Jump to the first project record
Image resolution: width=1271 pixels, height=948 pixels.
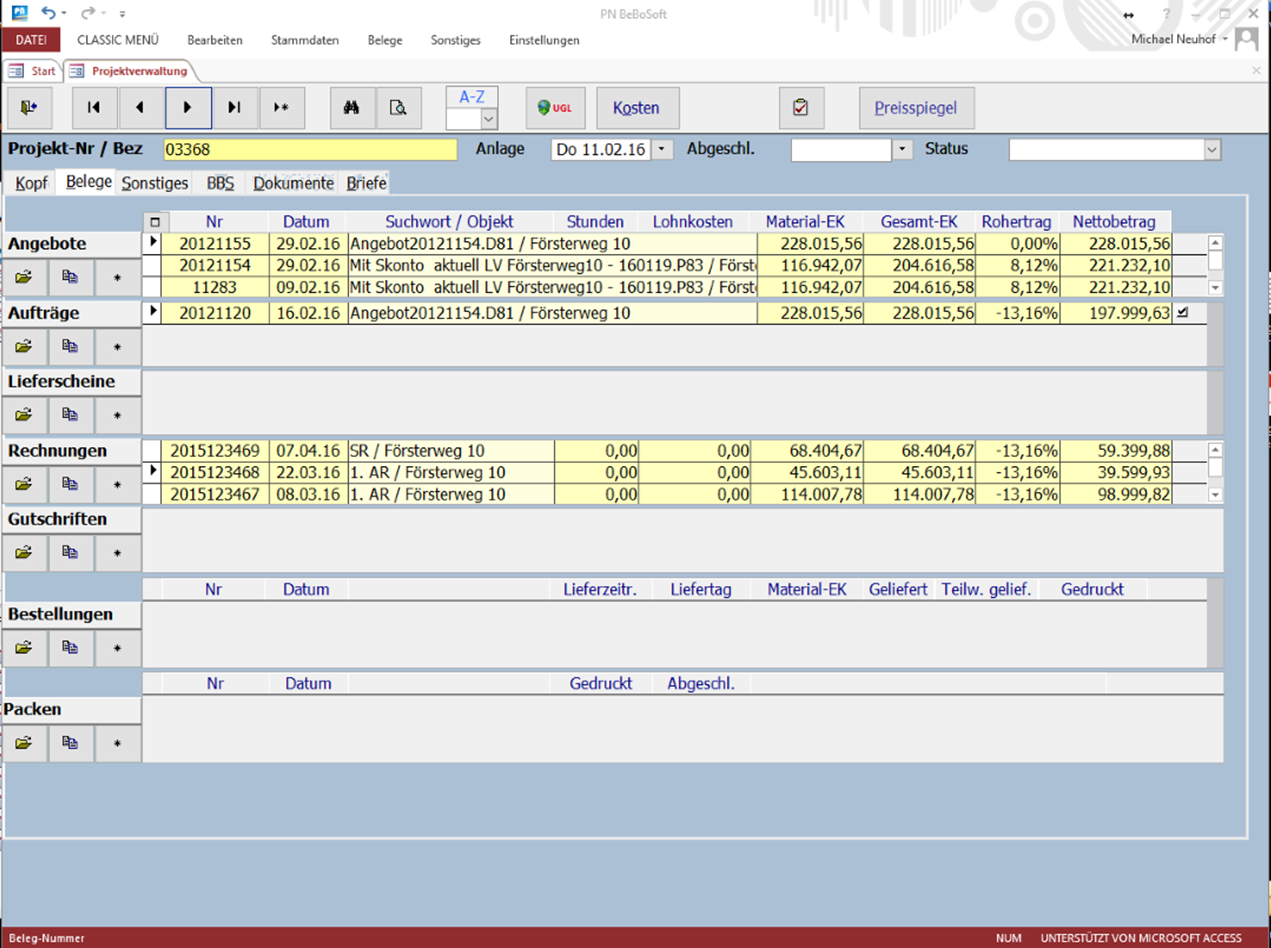[94, 108]
